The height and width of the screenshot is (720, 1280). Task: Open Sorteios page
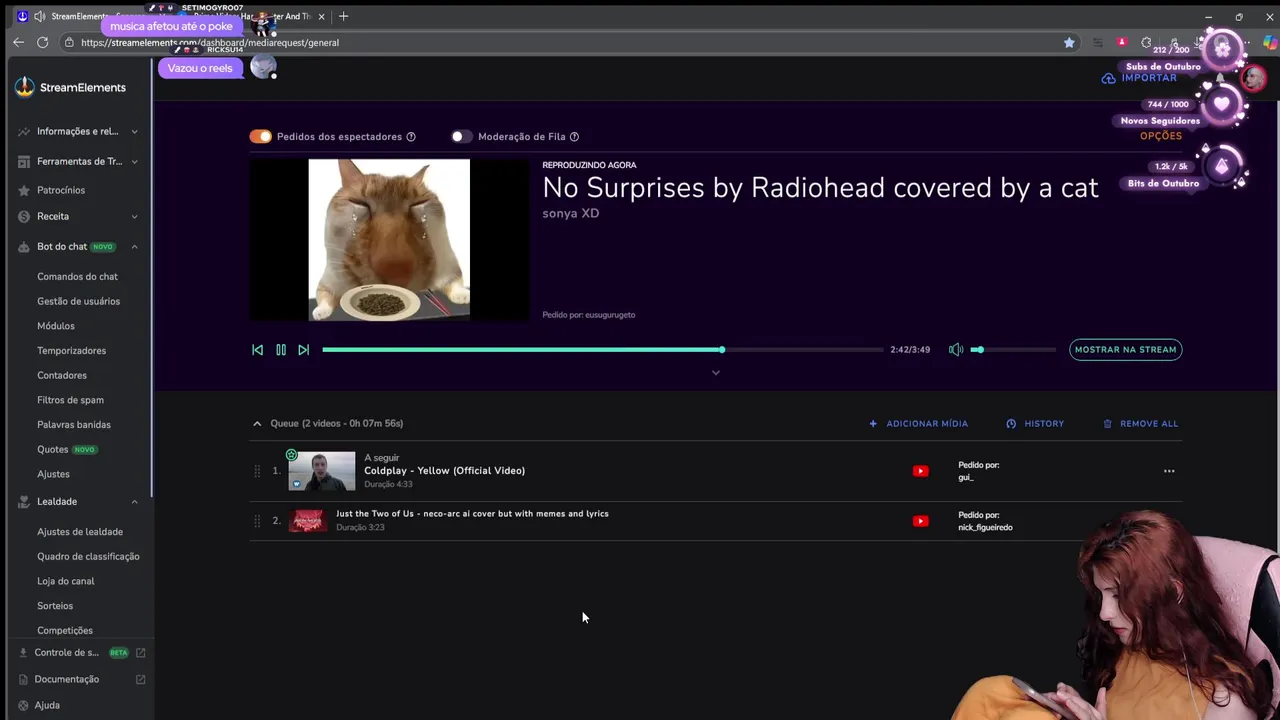coord(55,606)
